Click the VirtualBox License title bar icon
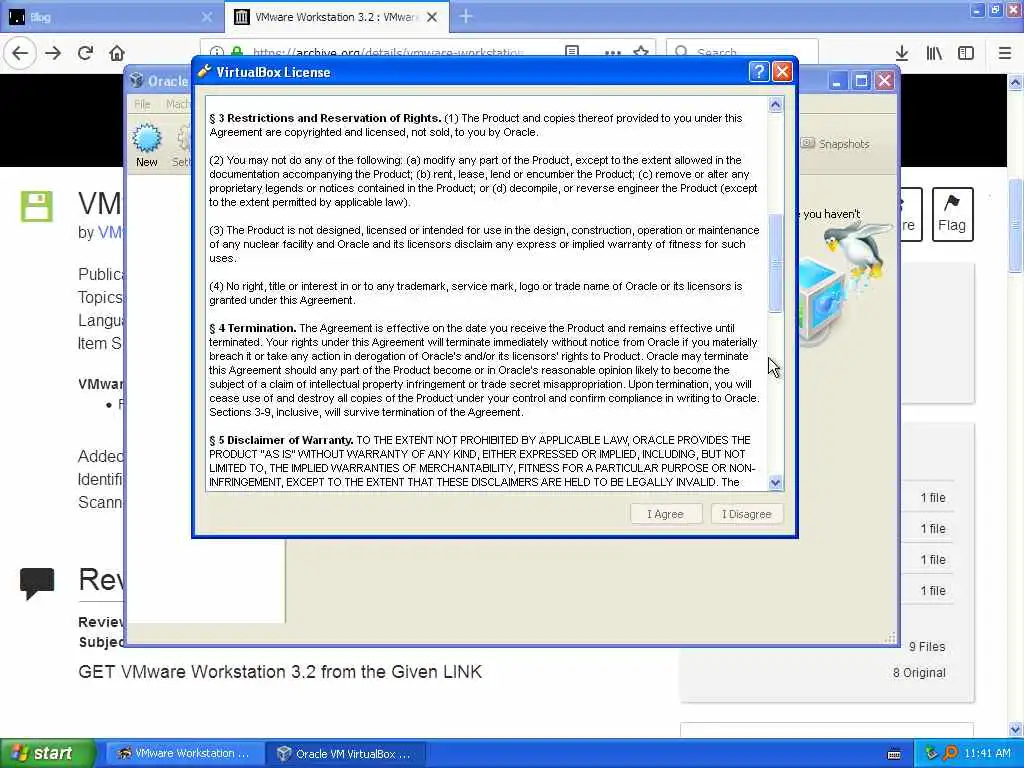 [204, 71]
